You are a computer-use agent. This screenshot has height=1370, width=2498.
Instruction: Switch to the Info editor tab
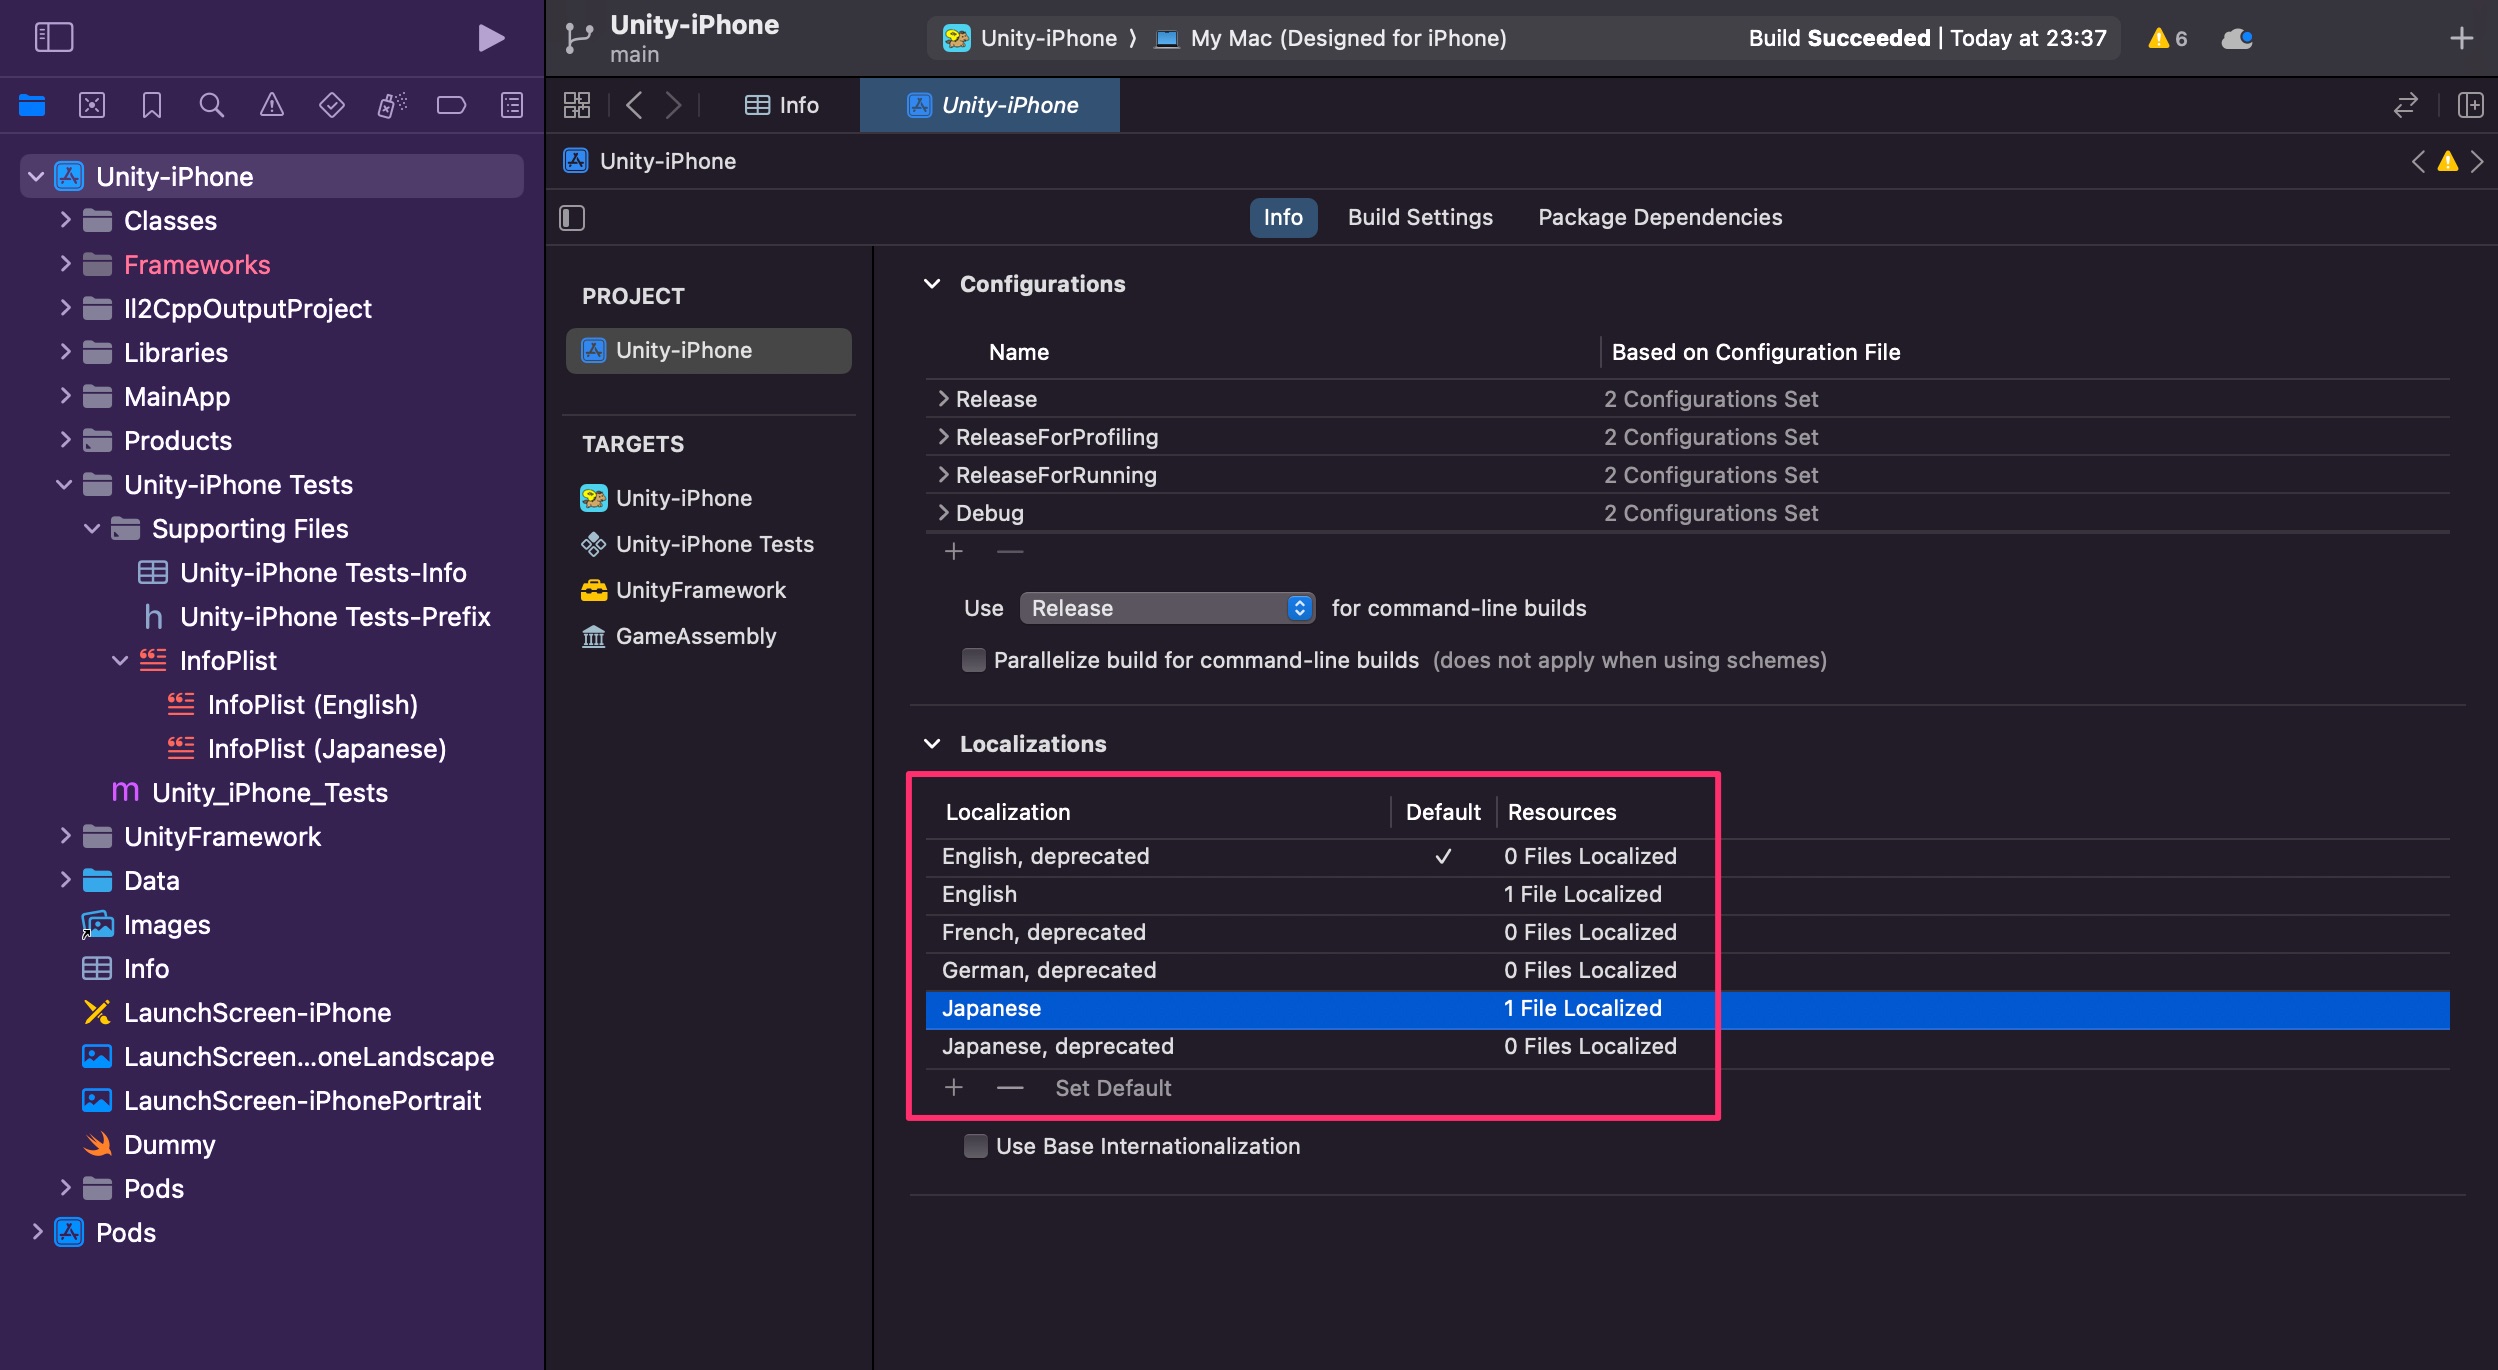click(782, 105)
